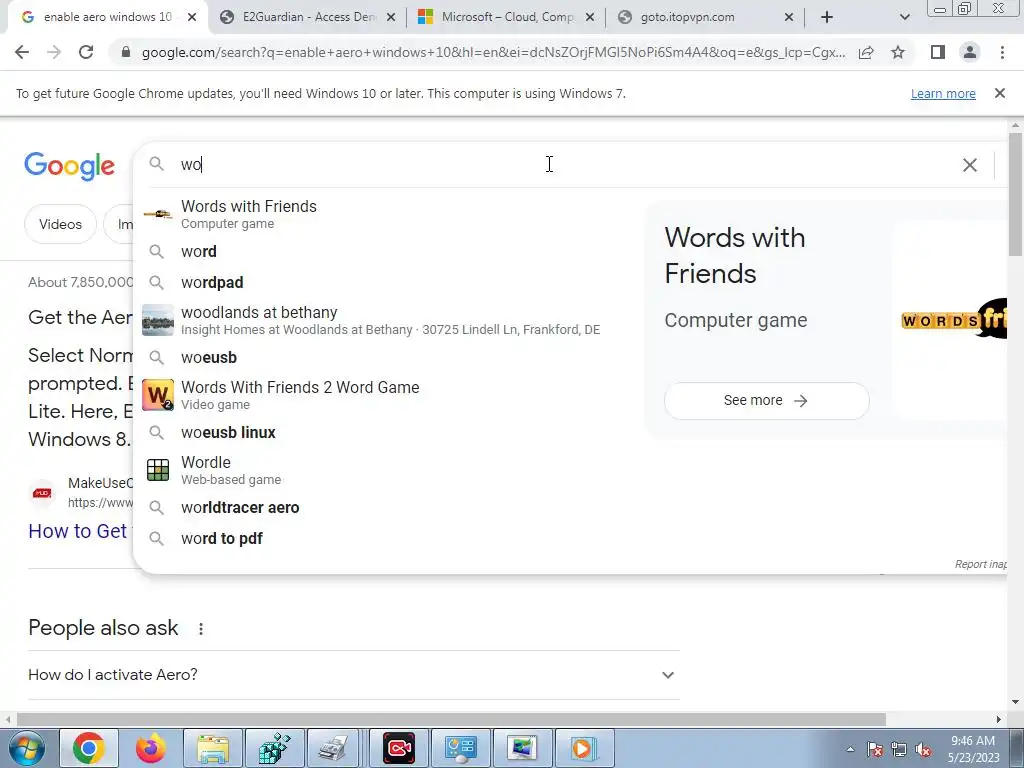Viewport: 1024px width, 768px height.
Task: Open 'People also ask' options menu
Action: click(200, 628)
